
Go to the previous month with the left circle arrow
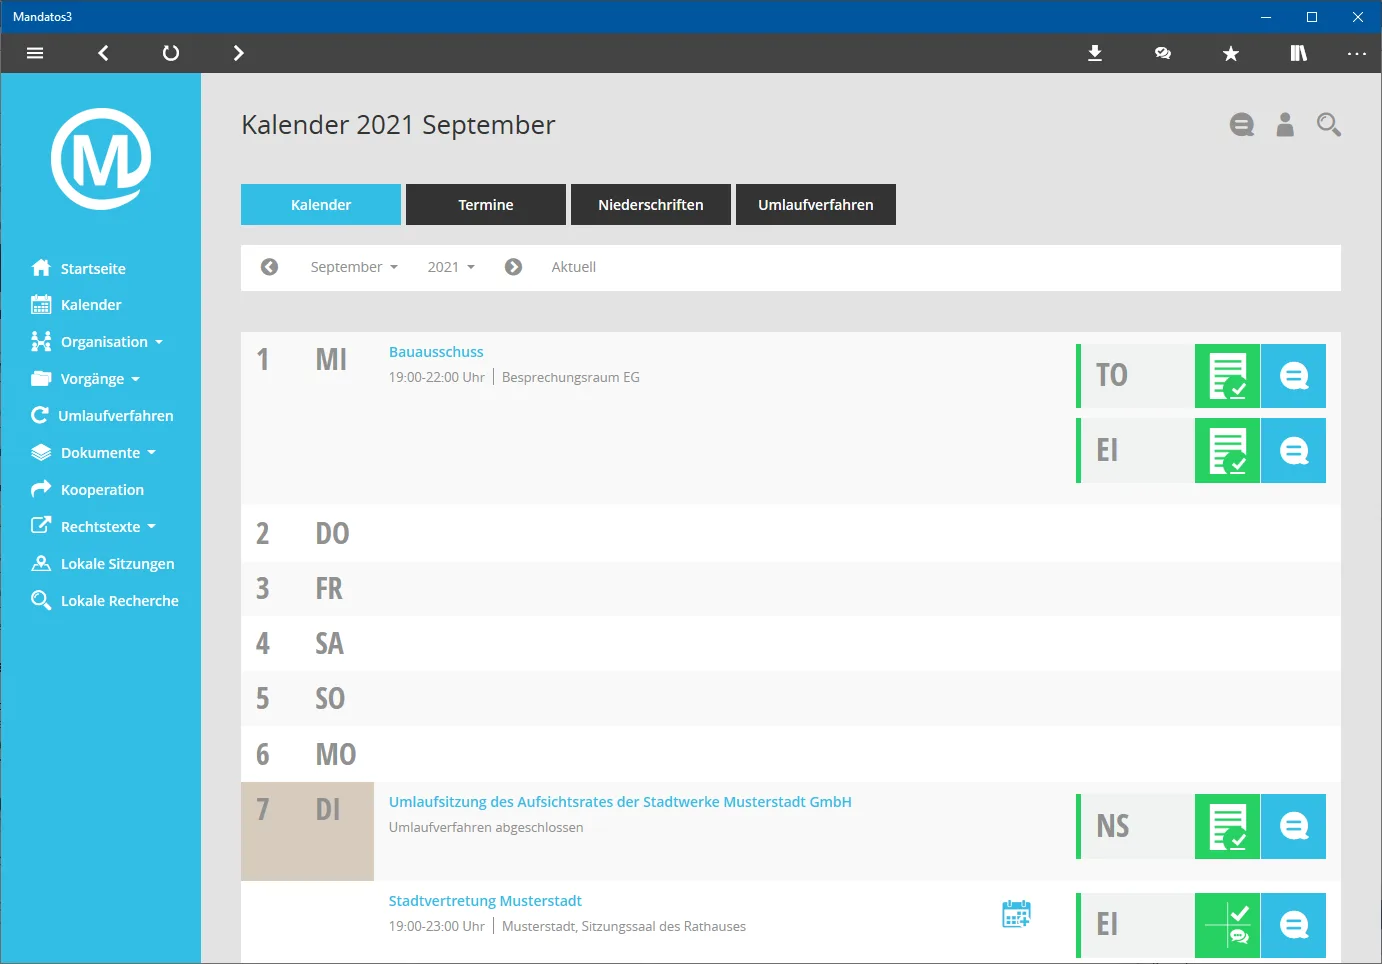[269, 267]
